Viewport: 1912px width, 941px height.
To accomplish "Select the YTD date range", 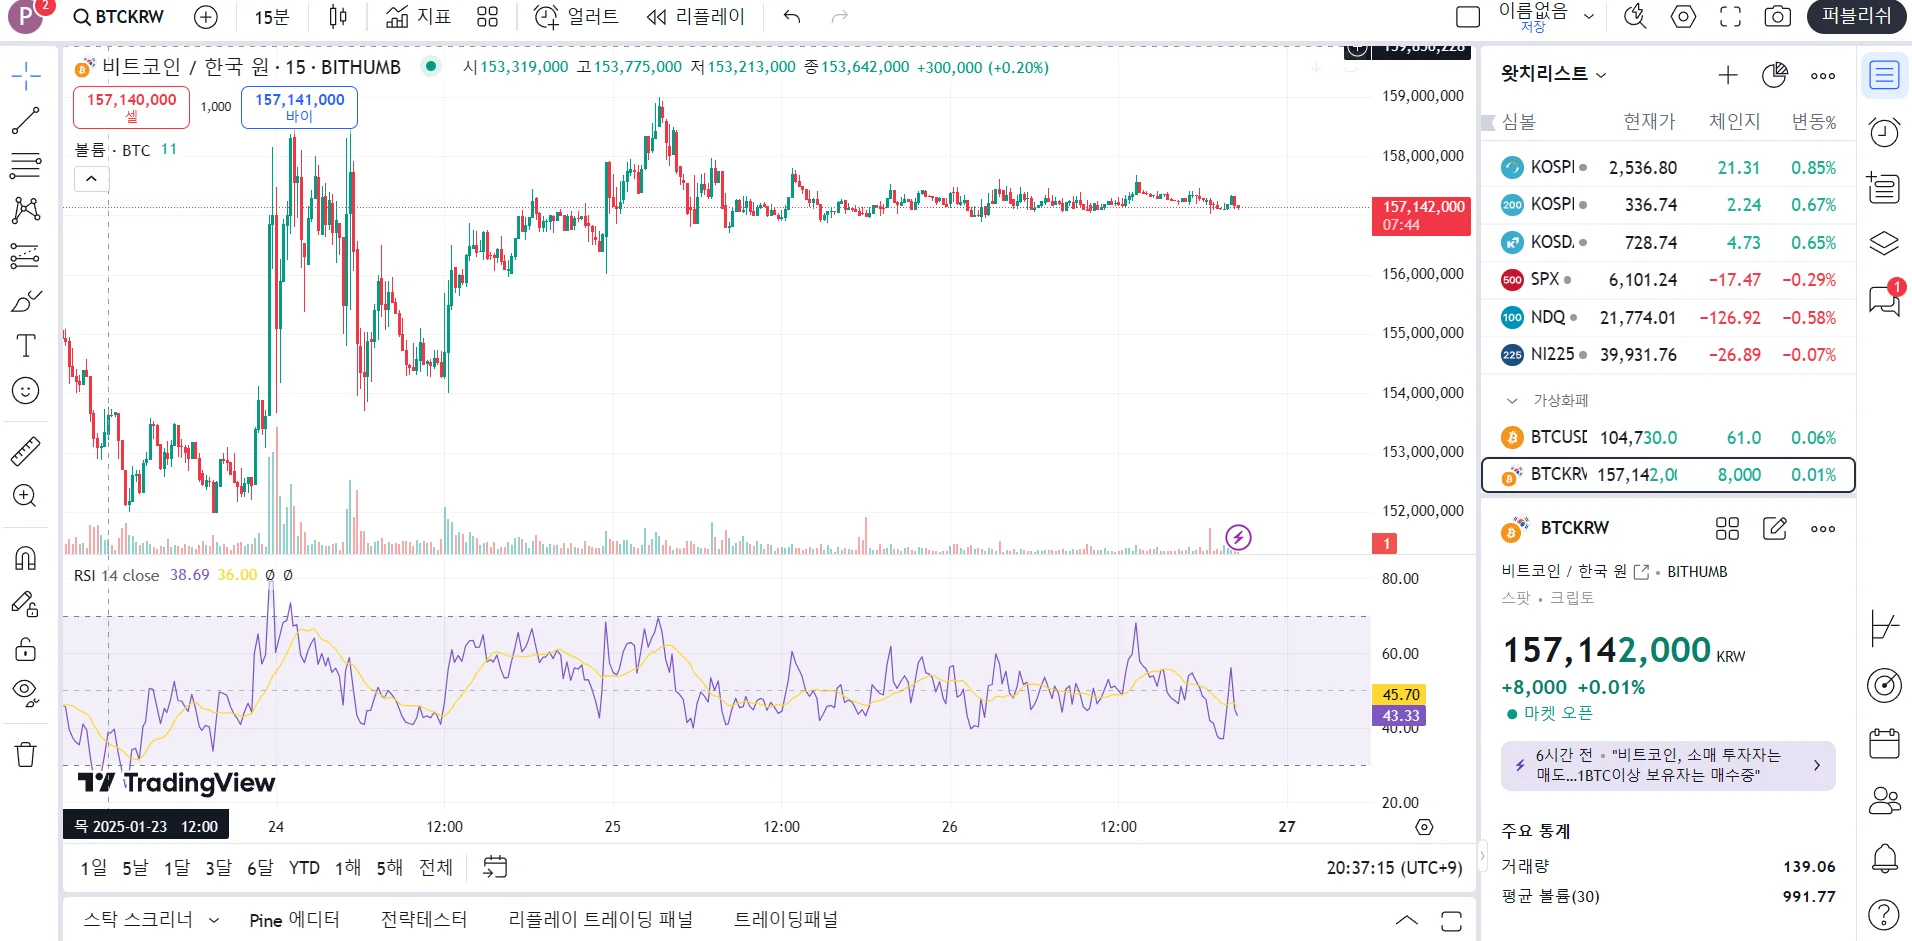I will tap(304, 867).
